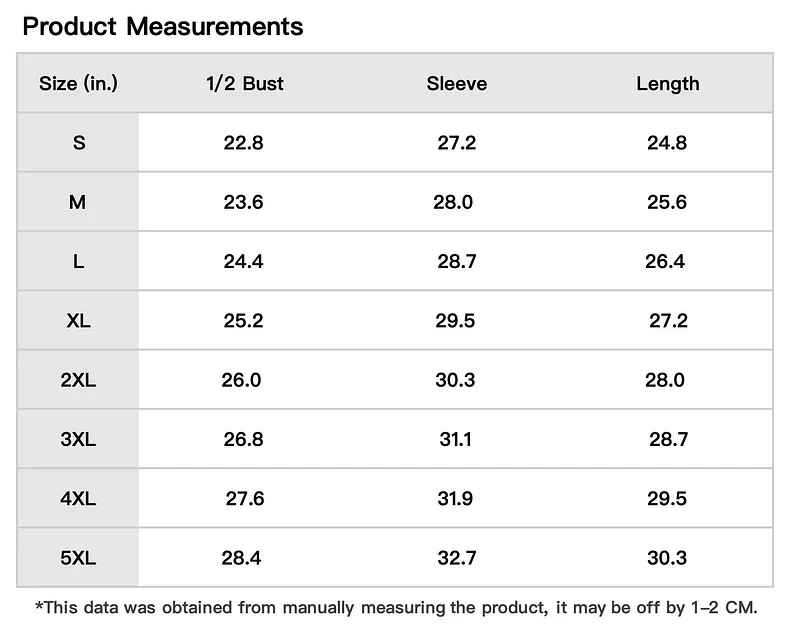Screen dimensions: 790x633
Task: Click the 22.8 bust value for size S
Action: (243, 143)
